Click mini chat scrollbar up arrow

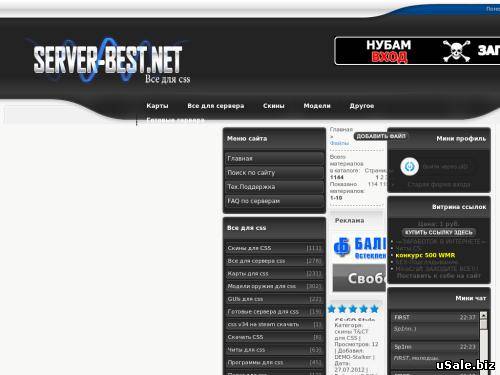pos(483,315)
